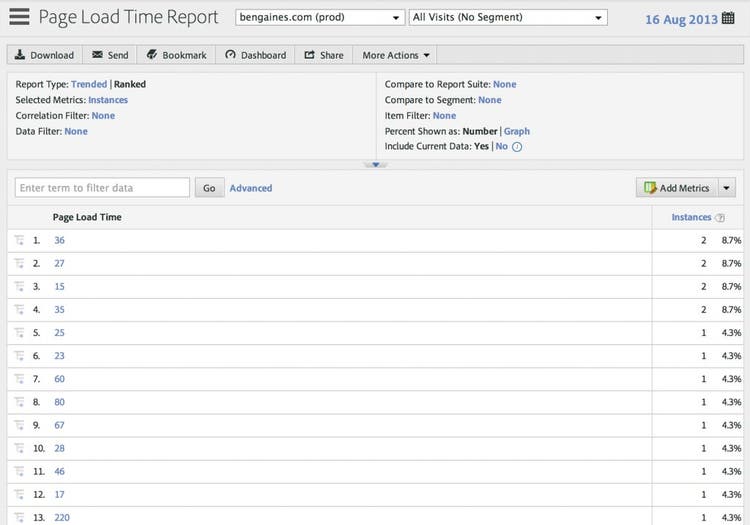
Task: Click the Send envelope button
Action: (110, 55)
